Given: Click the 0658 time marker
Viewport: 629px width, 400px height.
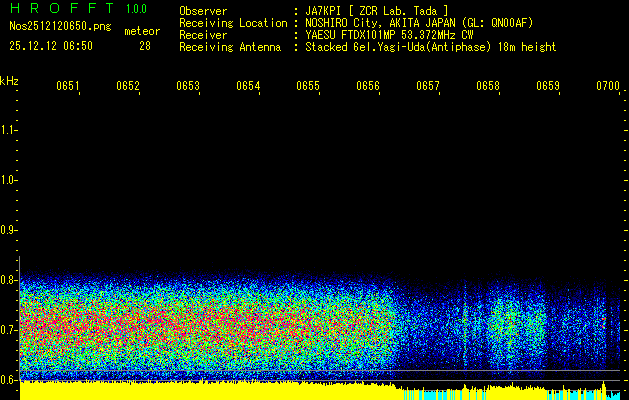Looking at the screenshot, I should click(488, 87).
